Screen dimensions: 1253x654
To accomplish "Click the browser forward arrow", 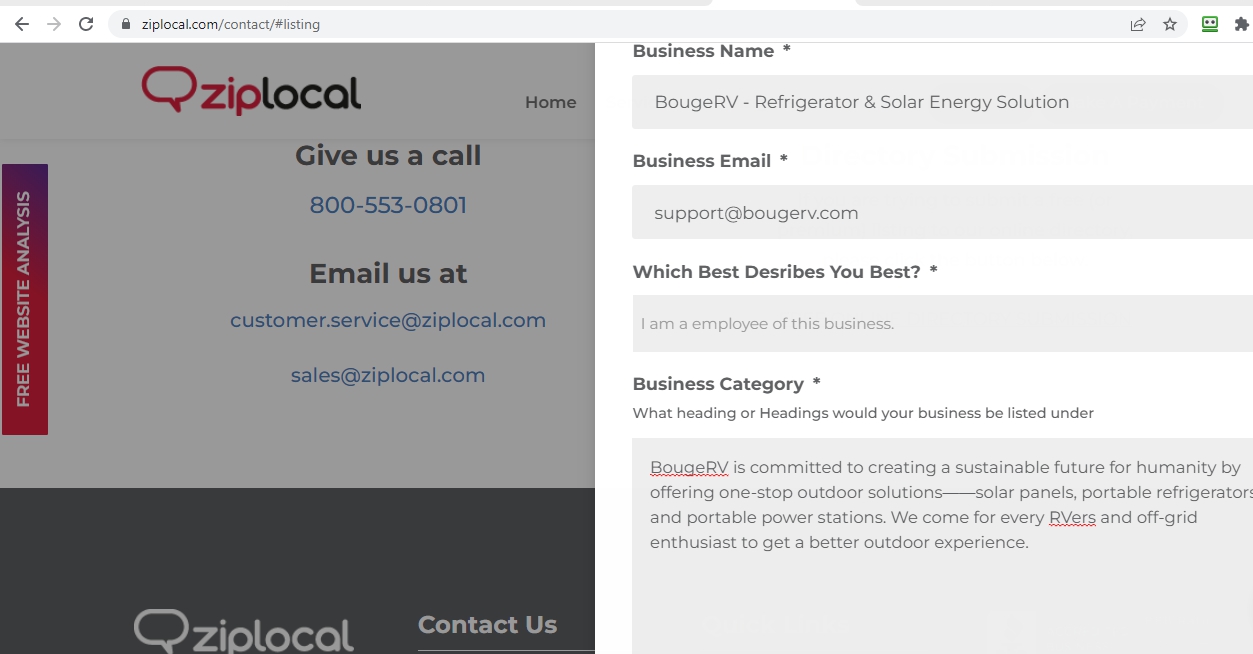I will tap(53, 24).
